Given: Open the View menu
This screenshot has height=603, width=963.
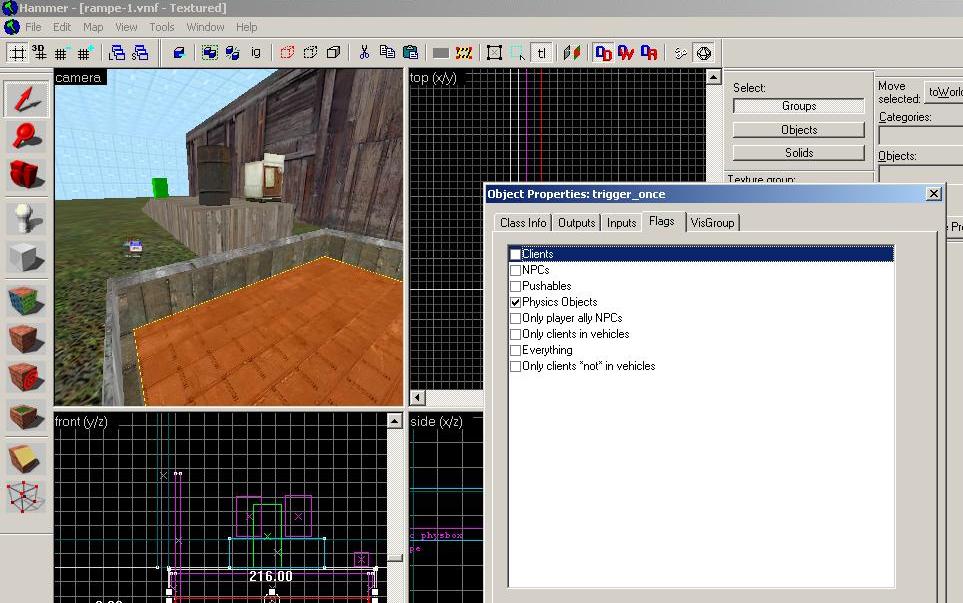Looking at the screenshot, I should (x=126, y=27).
